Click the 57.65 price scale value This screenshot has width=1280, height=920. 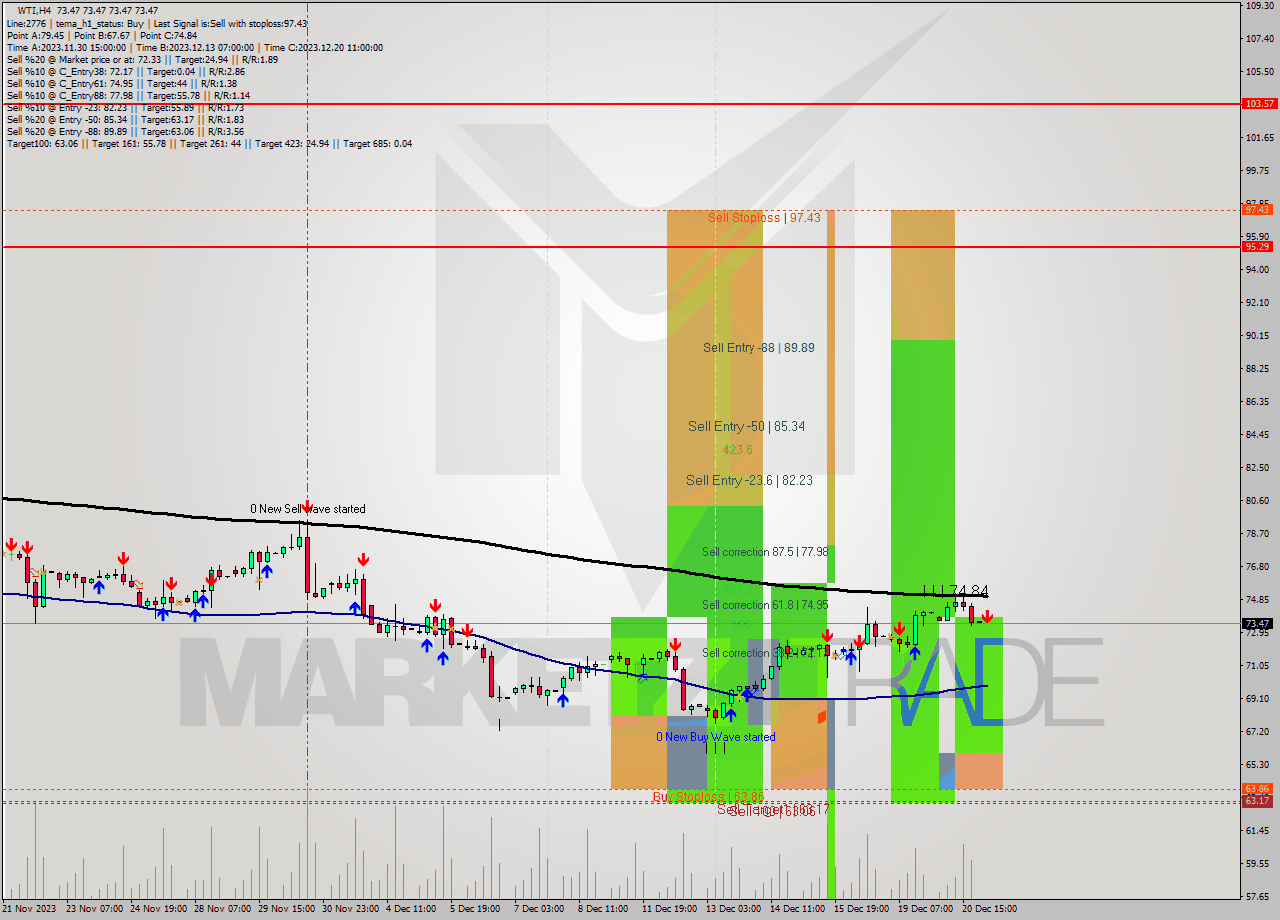coord(1256,896)
